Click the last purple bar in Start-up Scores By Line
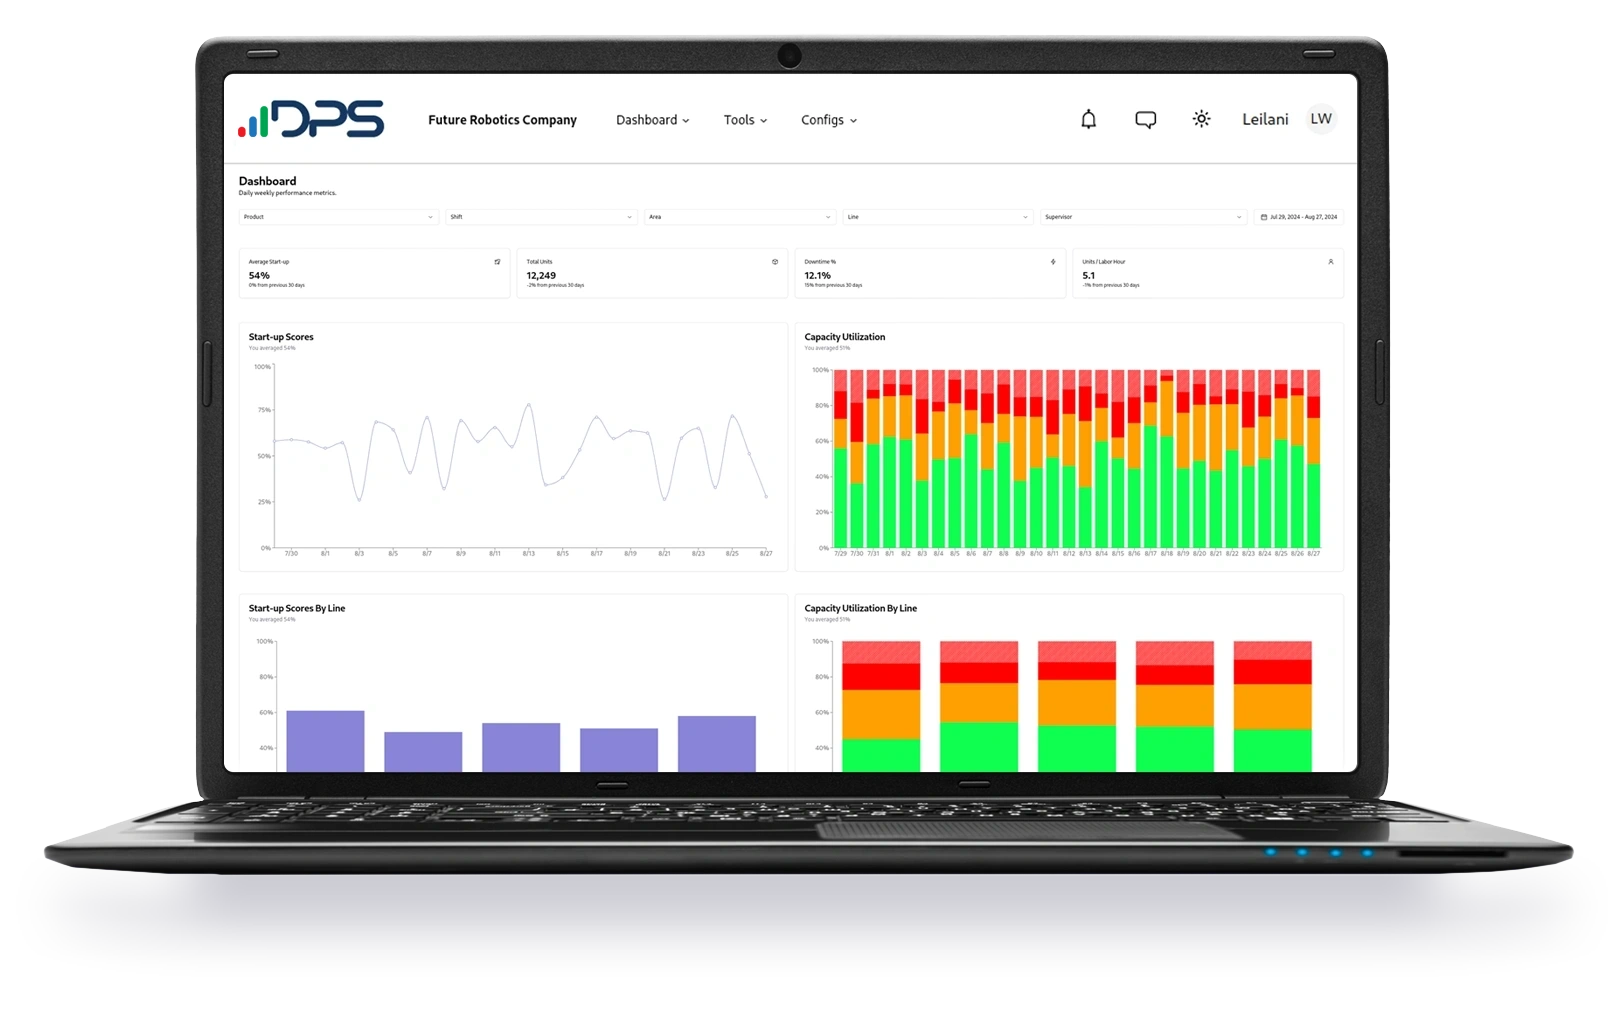 [x=717, y=744]
